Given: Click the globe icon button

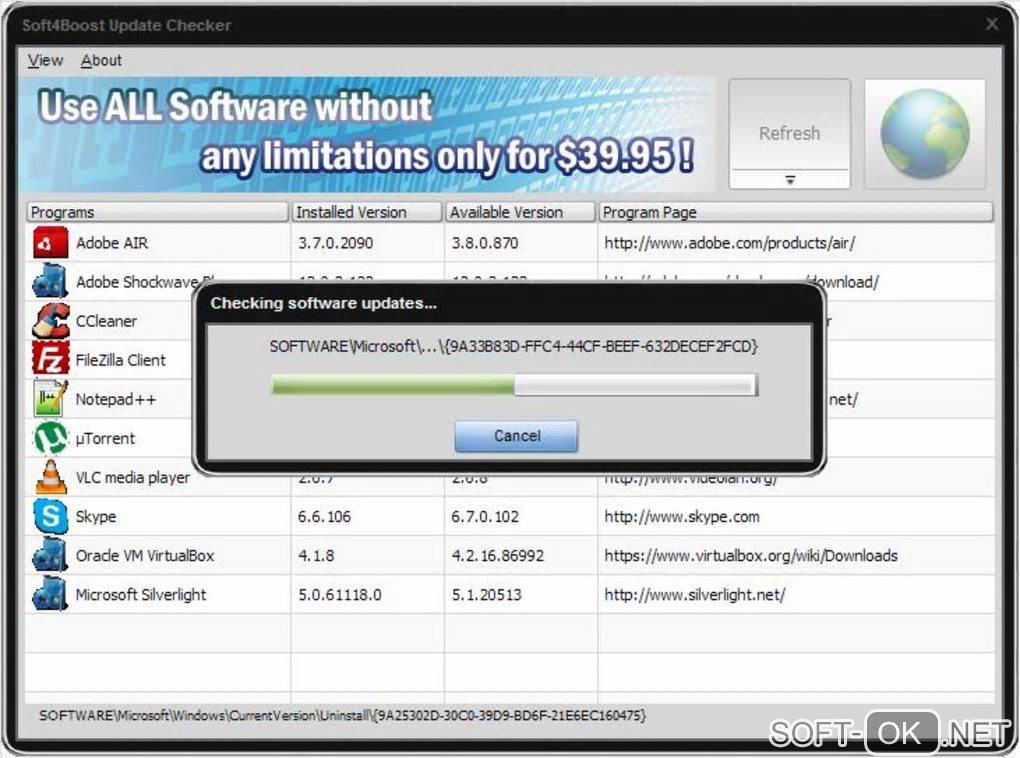Looking at the screenshot, I should tap(924, 134).
